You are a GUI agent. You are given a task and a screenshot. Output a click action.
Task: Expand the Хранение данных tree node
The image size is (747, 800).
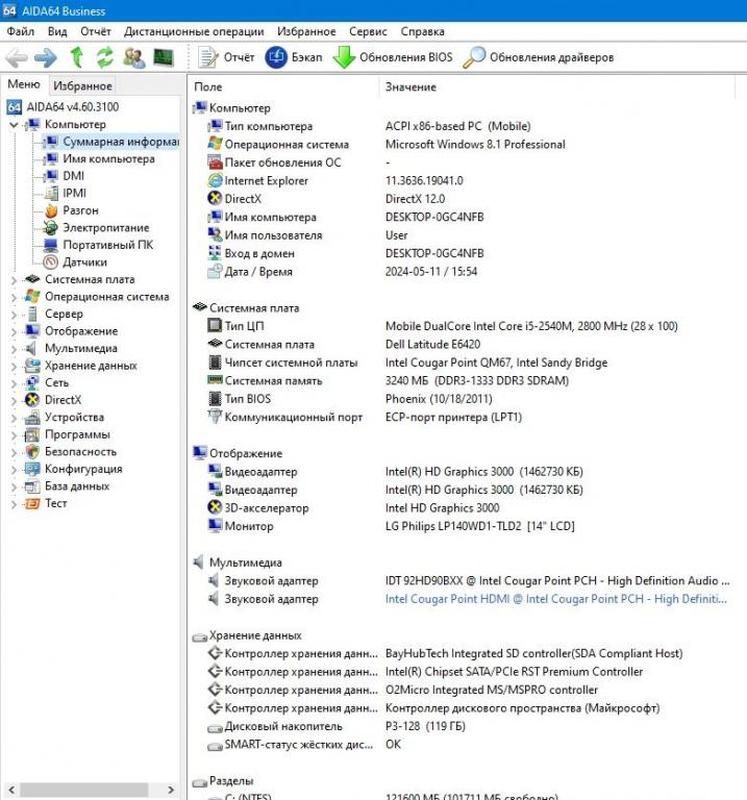13,366
